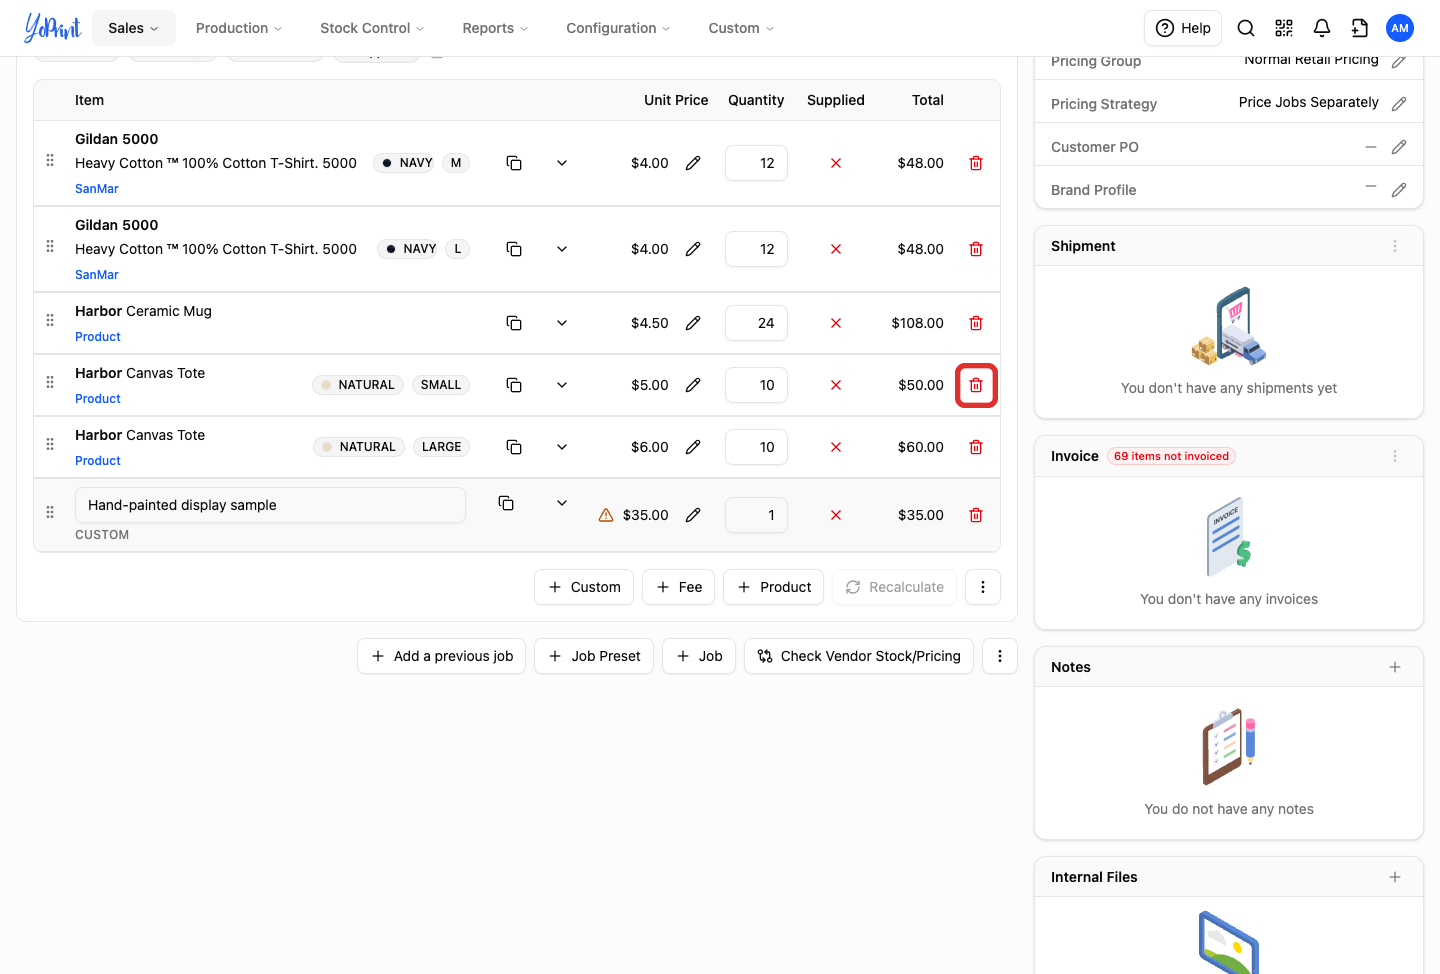Open the AM user avatar menu
The height and width of the screenshot is (974, 1440).
(x=1400, y=28)
